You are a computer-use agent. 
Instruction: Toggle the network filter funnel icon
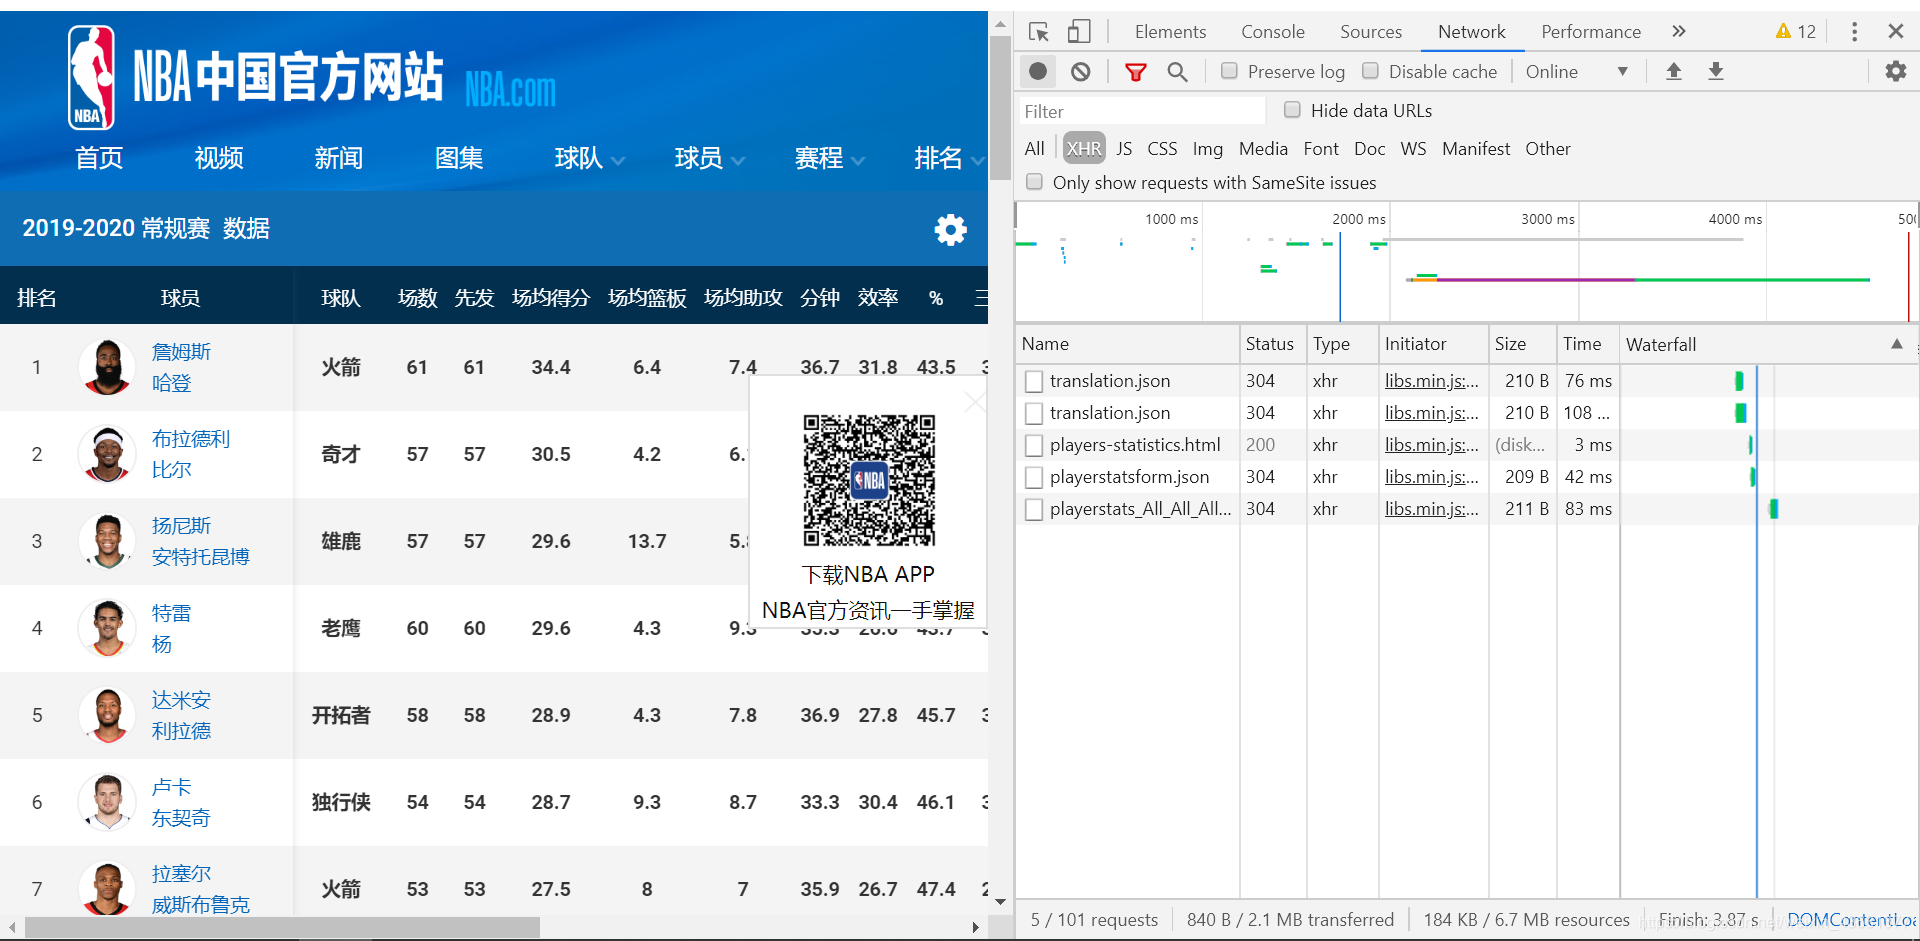click(x=1135, y=71)
